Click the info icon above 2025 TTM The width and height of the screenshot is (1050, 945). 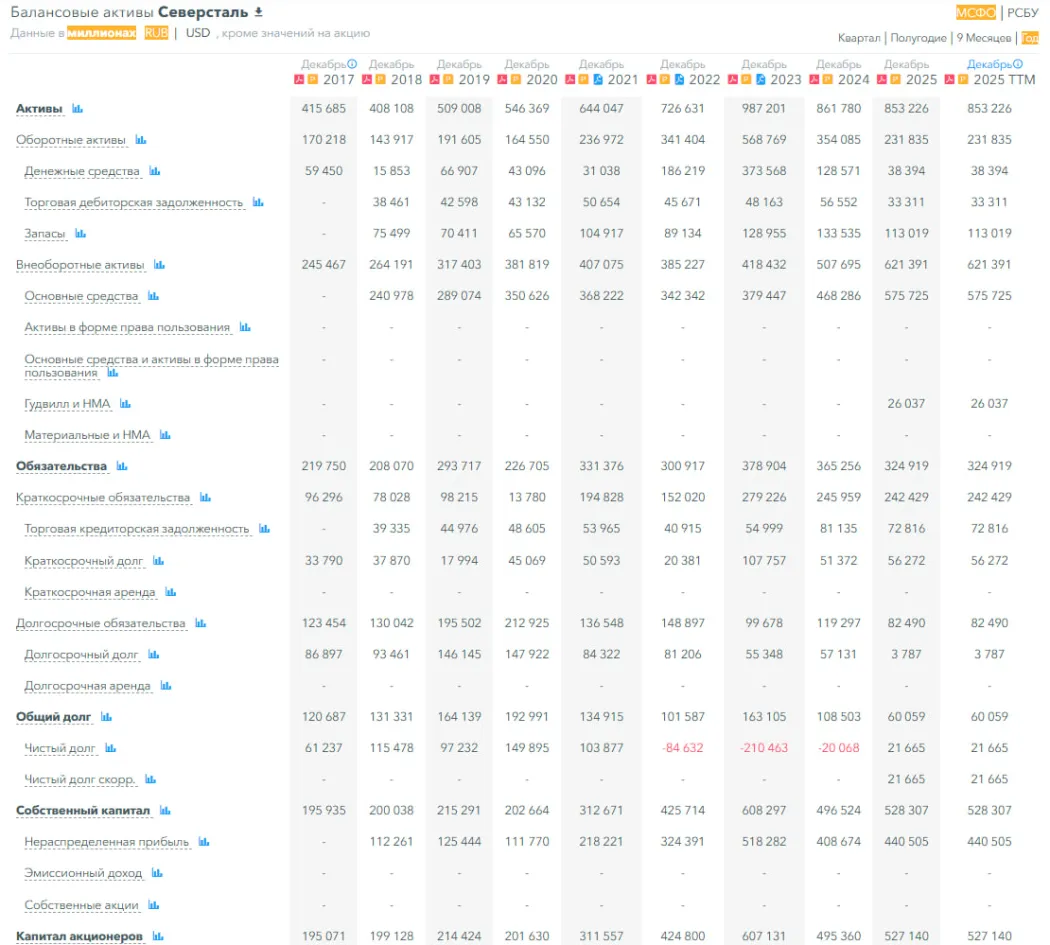(1018, 64)
